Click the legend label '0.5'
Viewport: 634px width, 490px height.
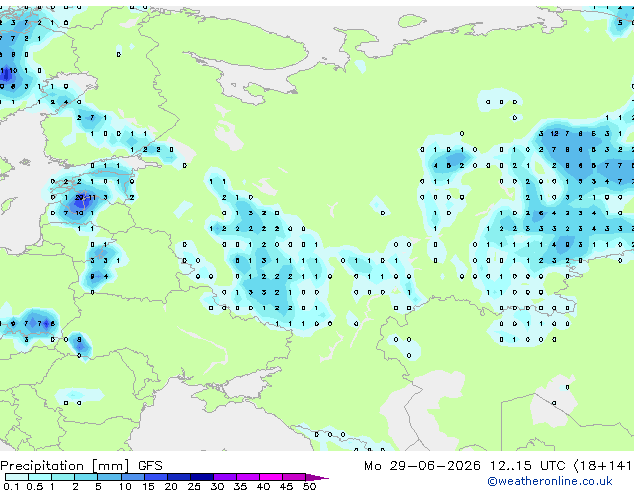click(35, 486)
